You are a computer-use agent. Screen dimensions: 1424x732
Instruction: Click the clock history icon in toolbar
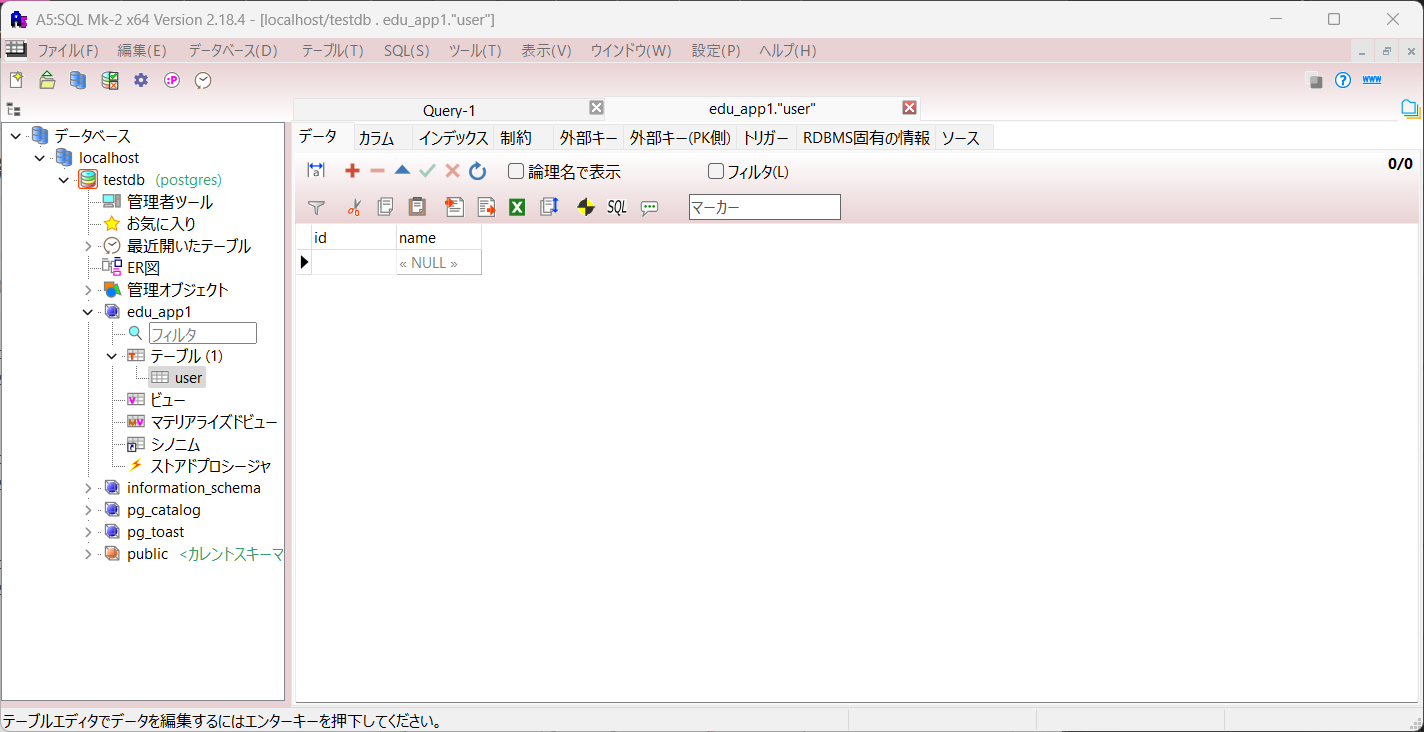pyautogui.click(x=203, y=80)
